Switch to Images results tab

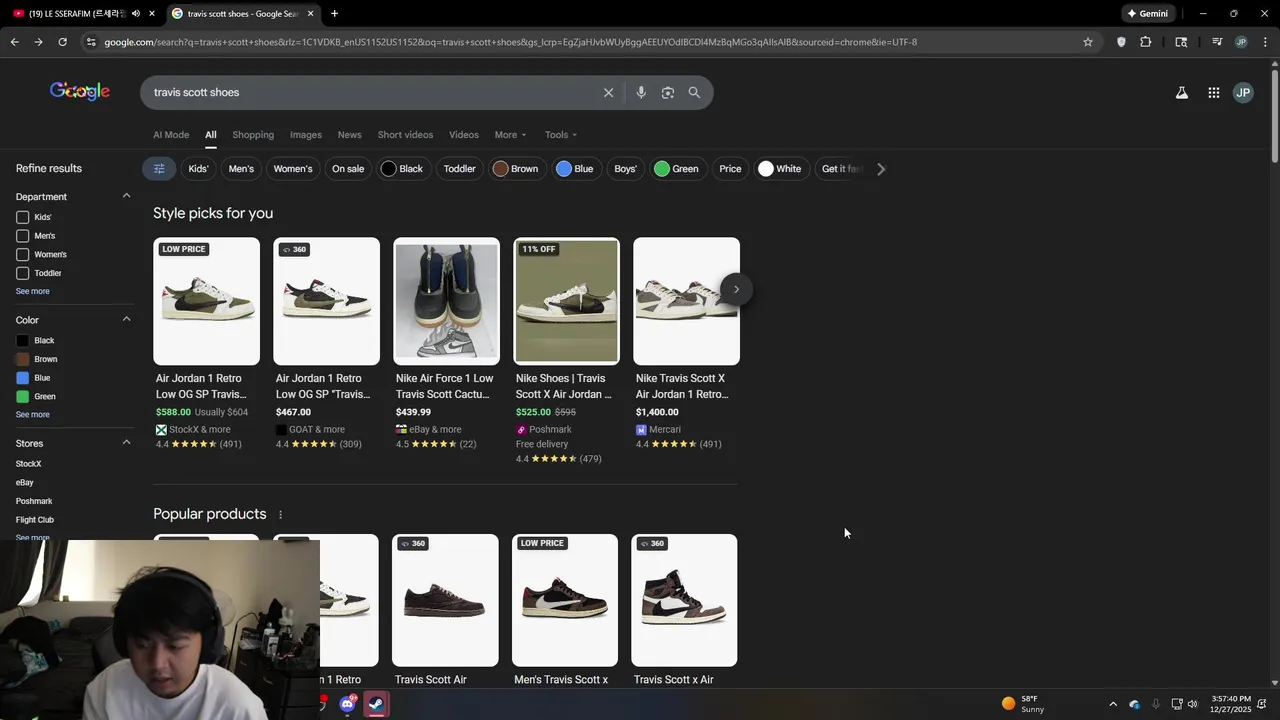point(306,135)
